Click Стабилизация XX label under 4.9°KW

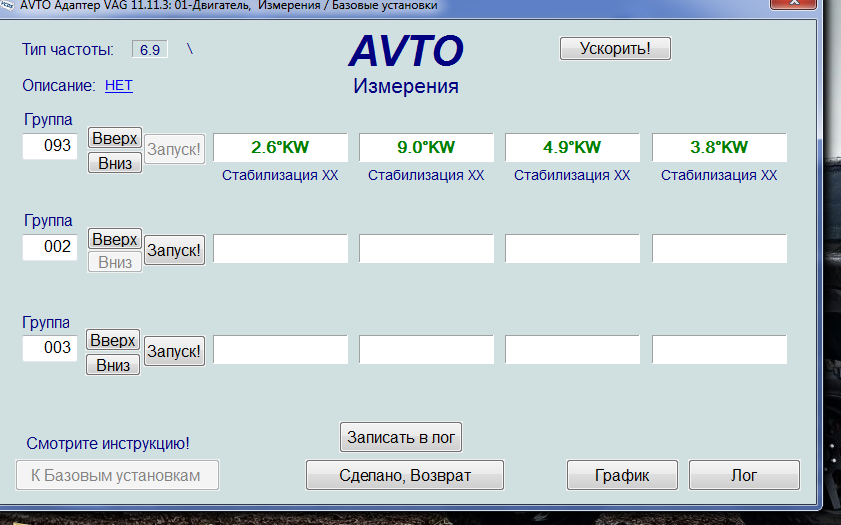click(x=572, y=175)
